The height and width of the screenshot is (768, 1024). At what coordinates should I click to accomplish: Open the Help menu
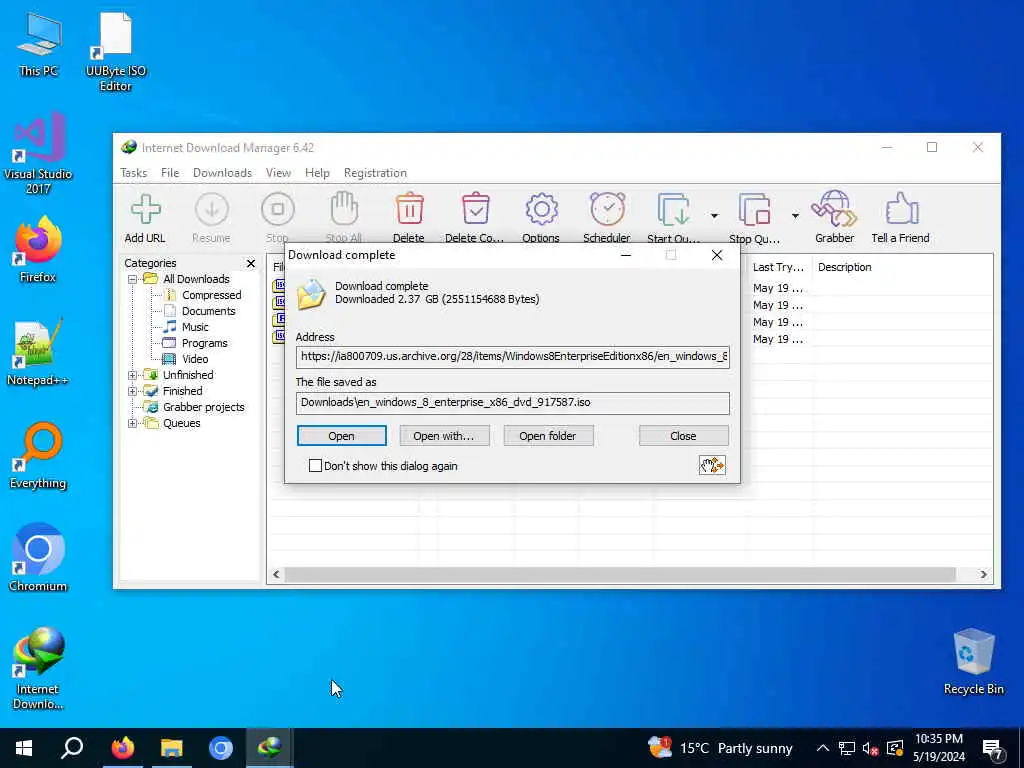coord(317,173)
